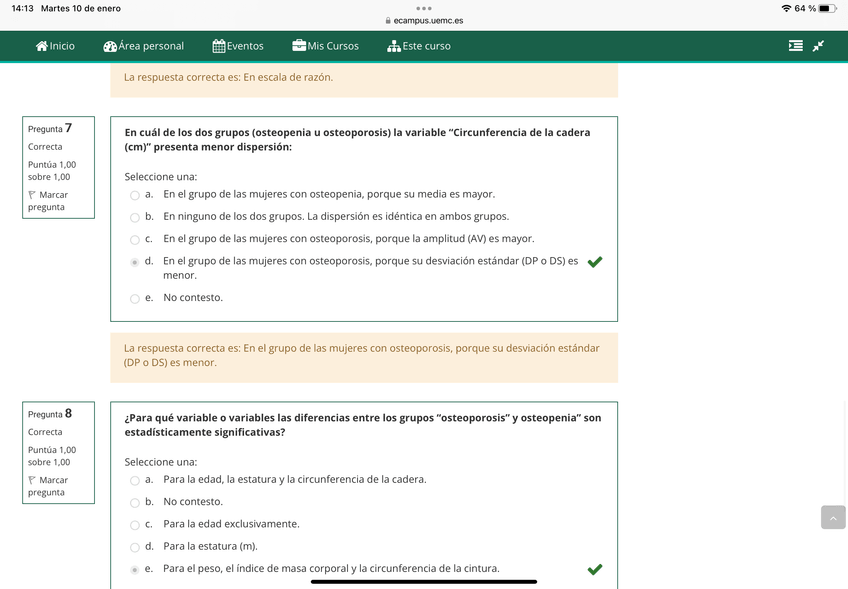Flag question 7 with Marcar pregunta
The image size is (848, 589).
click(47, 201)
